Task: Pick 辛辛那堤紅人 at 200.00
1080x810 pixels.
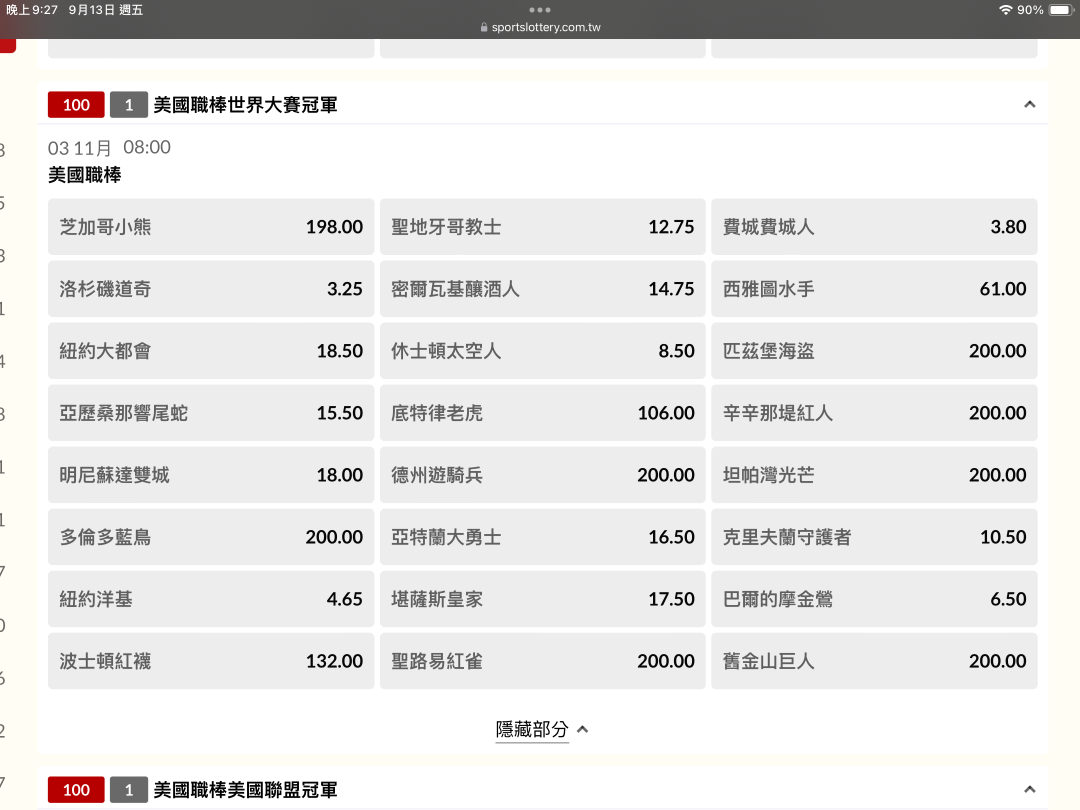Action: 874,413
